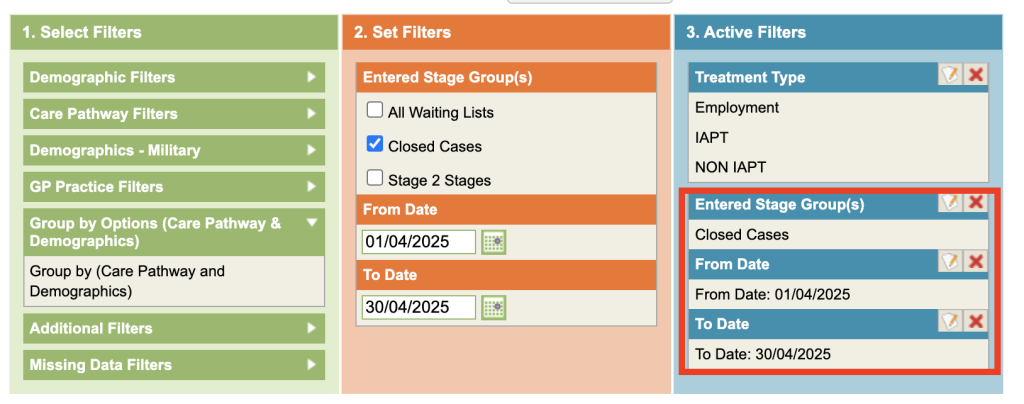Edit the To Date active filter
The image size is (1024, 404).
pyautogui.click(x=950, y=321)
